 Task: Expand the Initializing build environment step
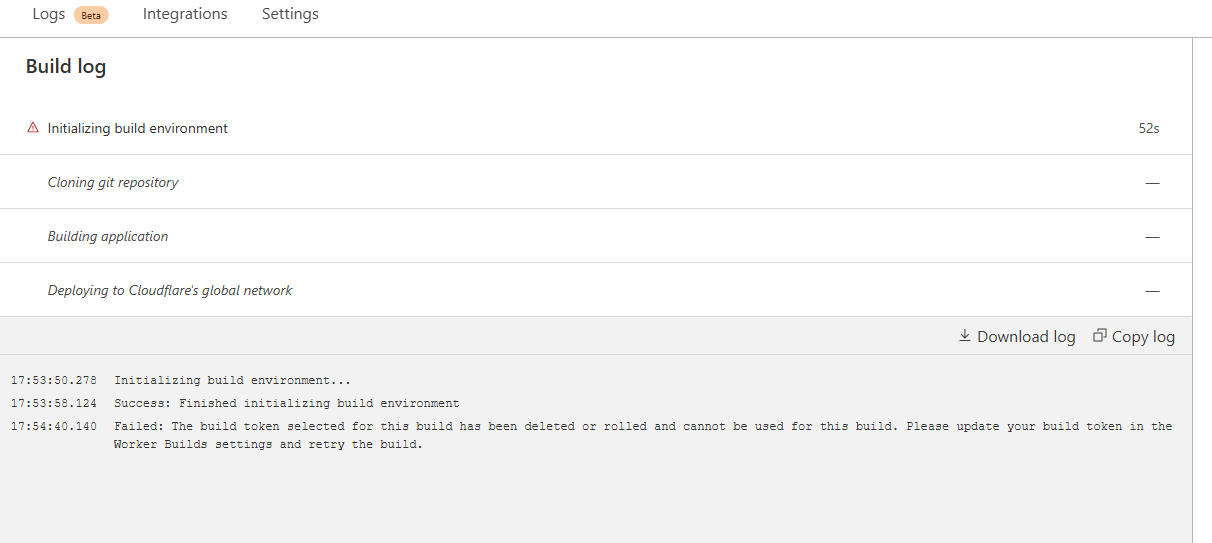(138, 128)
